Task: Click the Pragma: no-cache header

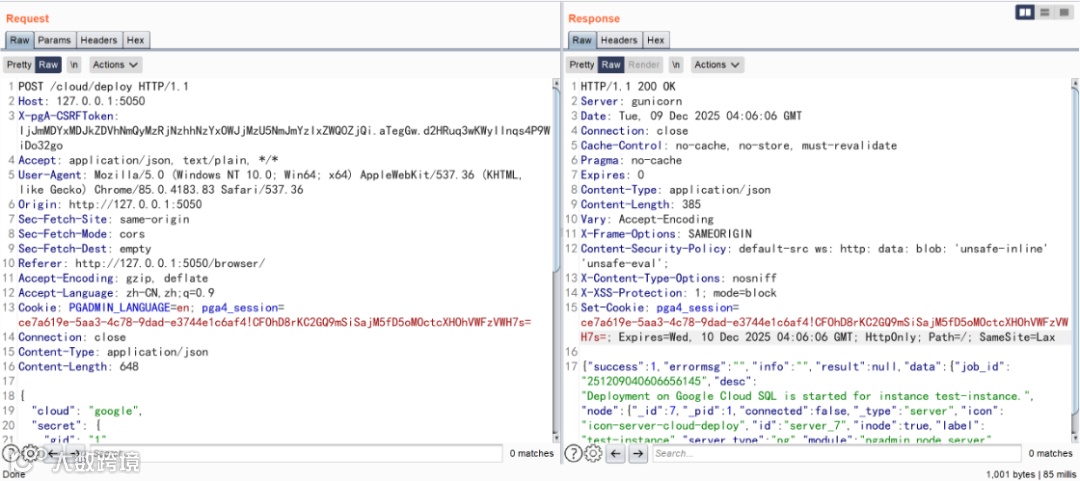Action: (631, 160)
